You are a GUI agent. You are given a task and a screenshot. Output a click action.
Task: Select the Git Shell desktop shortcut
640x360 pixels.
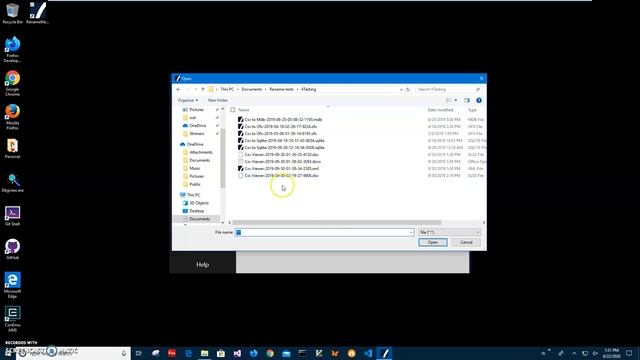(x=12, y=216)
